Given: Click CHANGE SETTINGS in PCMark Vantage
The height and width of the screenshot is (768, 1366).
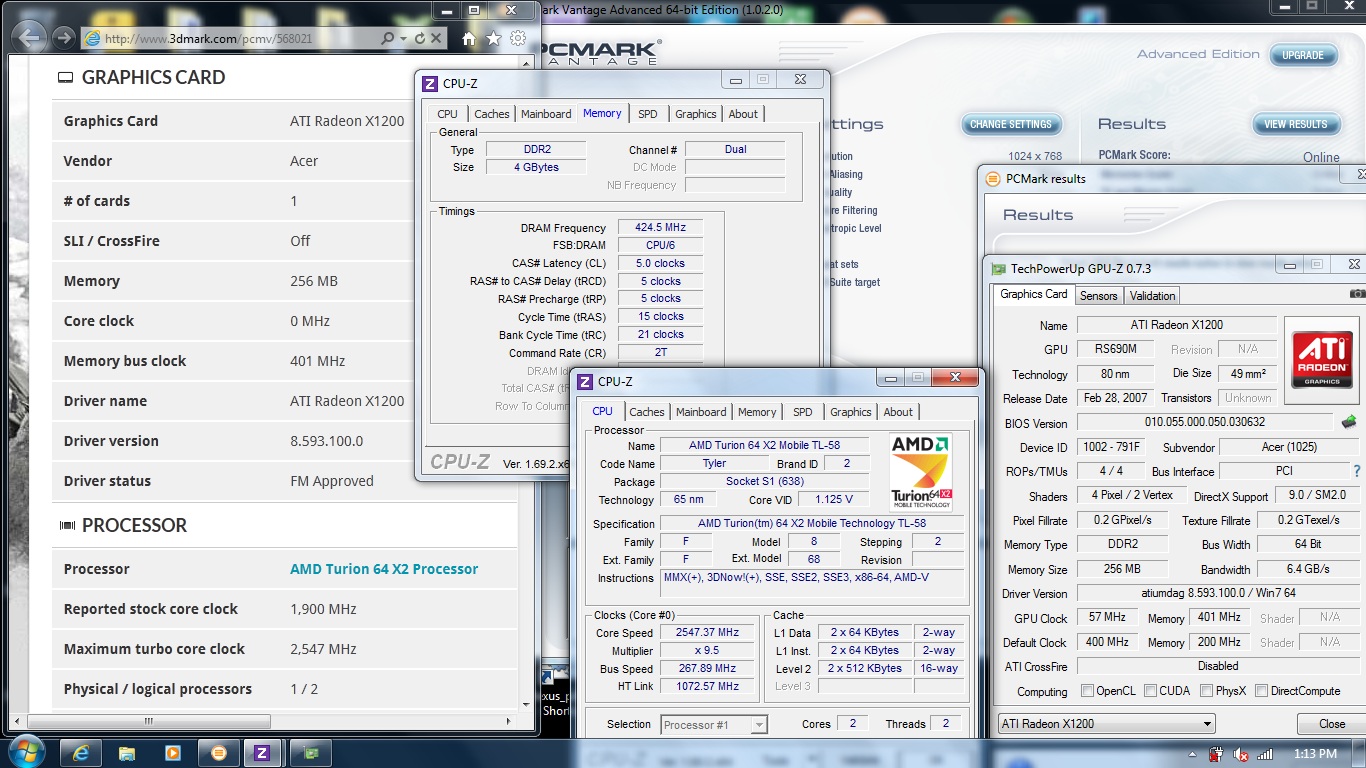Looking at the screenshot, I should click(1011, 124).
